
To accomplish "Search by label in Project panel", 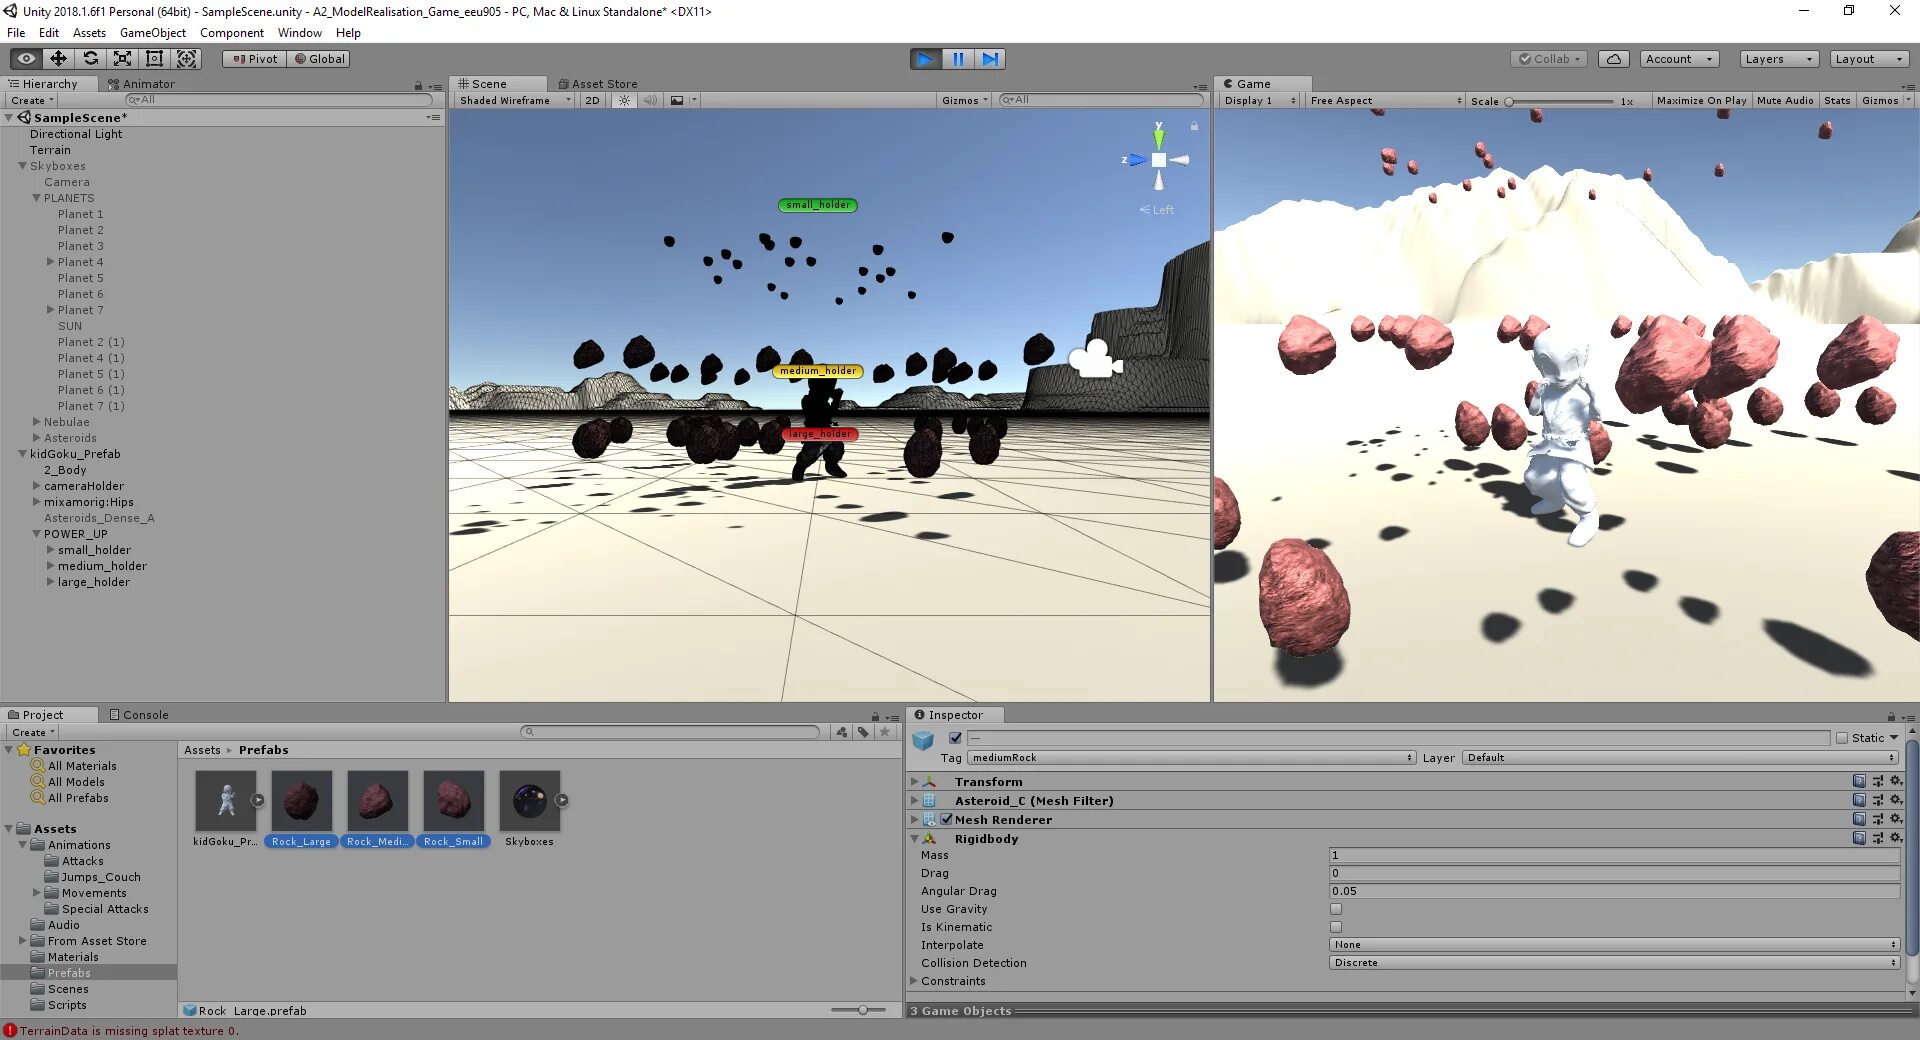I will [863, 732].
